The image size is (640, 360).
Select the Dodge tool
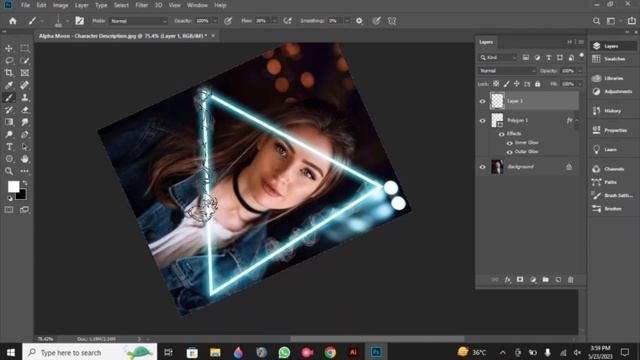pos(9,134)
